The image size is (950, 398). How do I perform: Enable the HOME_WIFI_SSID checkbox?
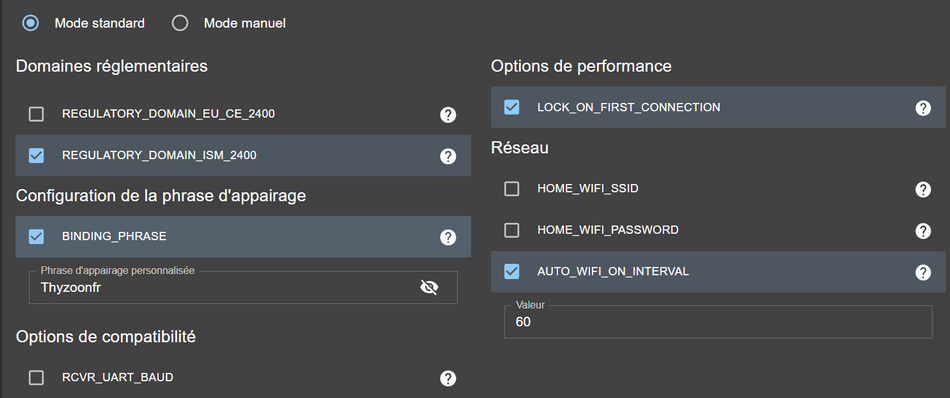512,189
